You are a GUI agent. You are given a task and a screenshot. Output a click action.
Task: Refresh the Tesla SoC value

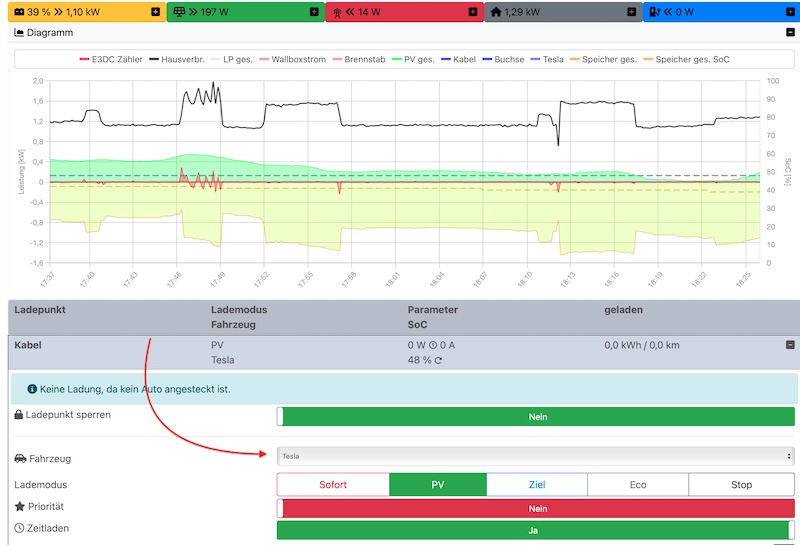(x=438, y=360)
